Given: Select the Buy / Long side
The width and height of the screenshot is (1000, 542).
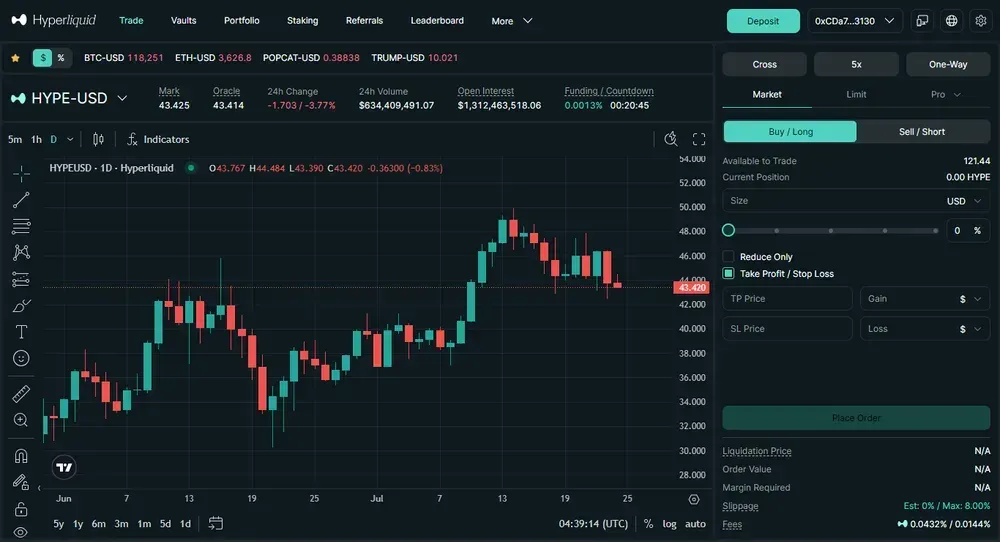Looking at the screenshot, I should 790,131.
